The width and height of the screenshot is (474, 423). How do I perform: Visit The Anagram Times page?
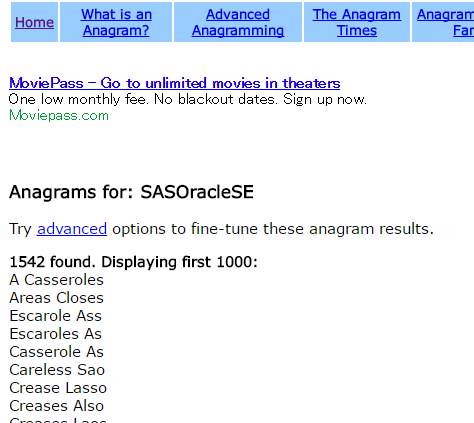356,22
